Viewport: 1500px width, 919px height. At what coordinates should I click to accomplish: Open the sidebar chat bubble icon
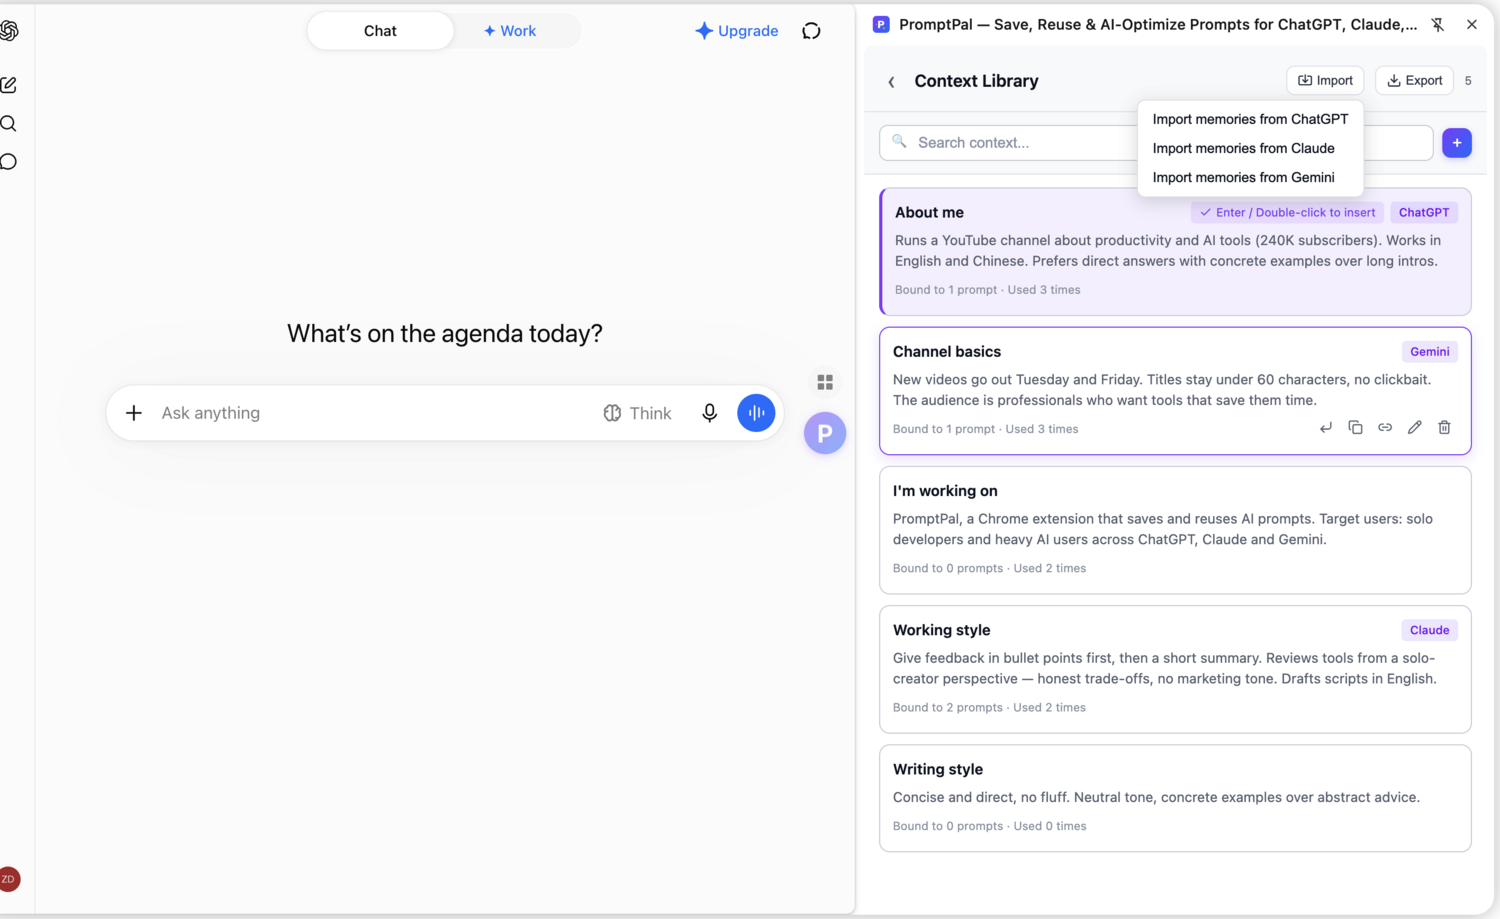9,162
